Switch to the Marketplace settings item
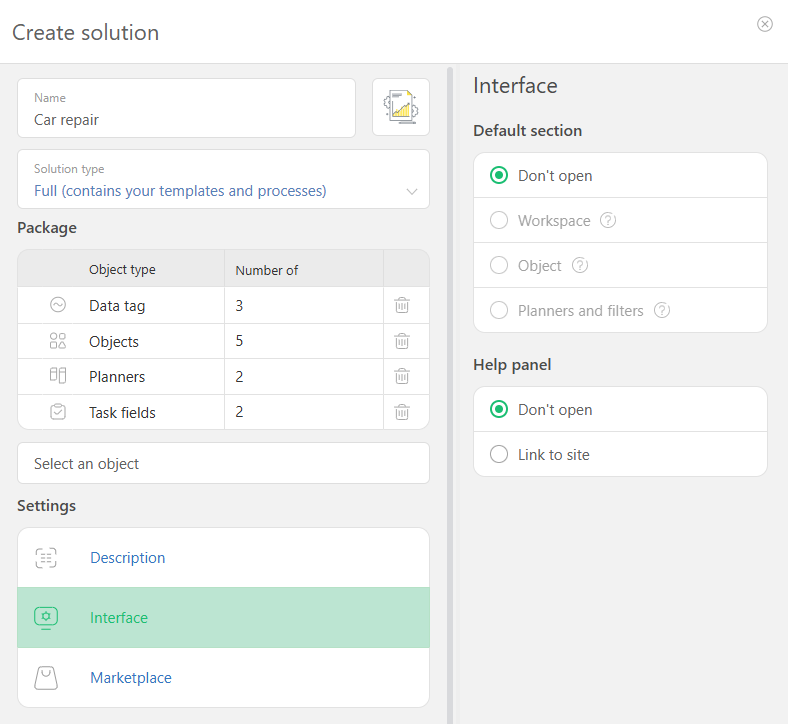 click(x=224, y=677)
